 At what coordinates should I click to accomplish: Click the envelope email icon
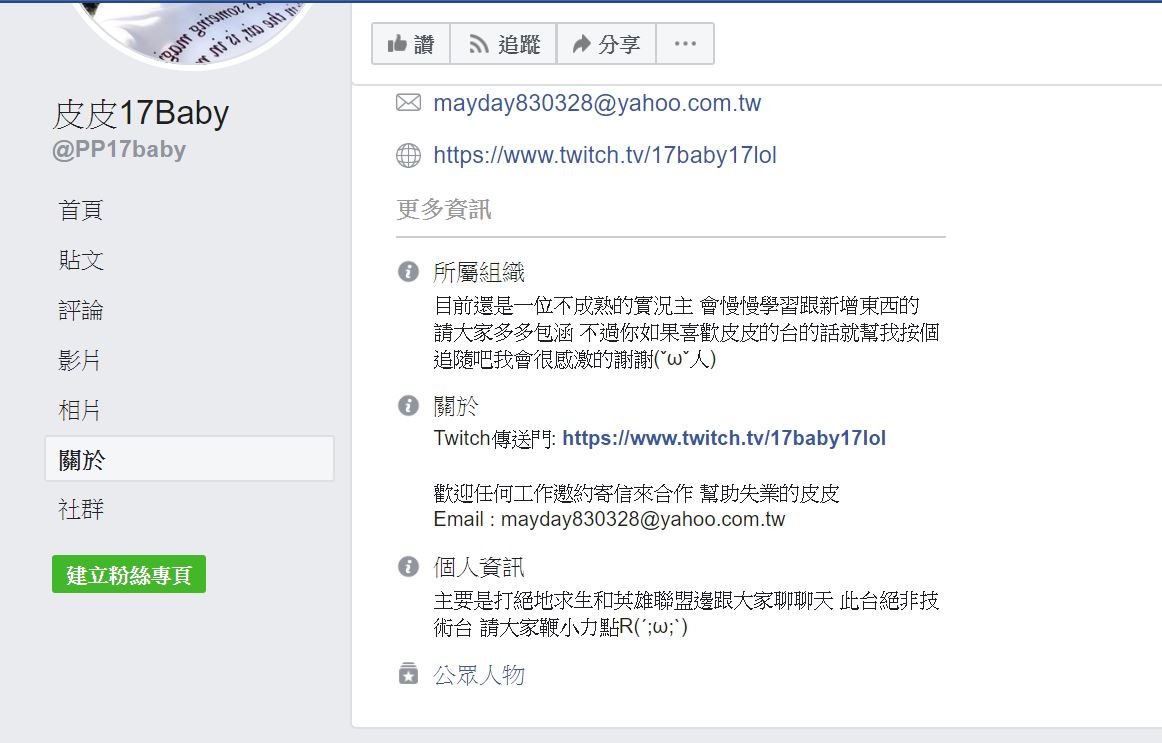pyautogui.click(x=408, y=103)
